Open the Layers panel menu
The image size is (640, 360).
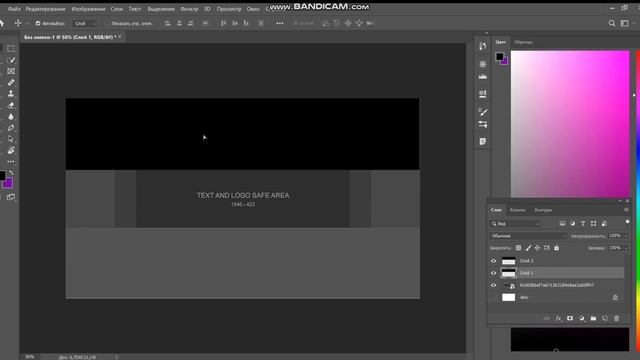pos(626,210)
